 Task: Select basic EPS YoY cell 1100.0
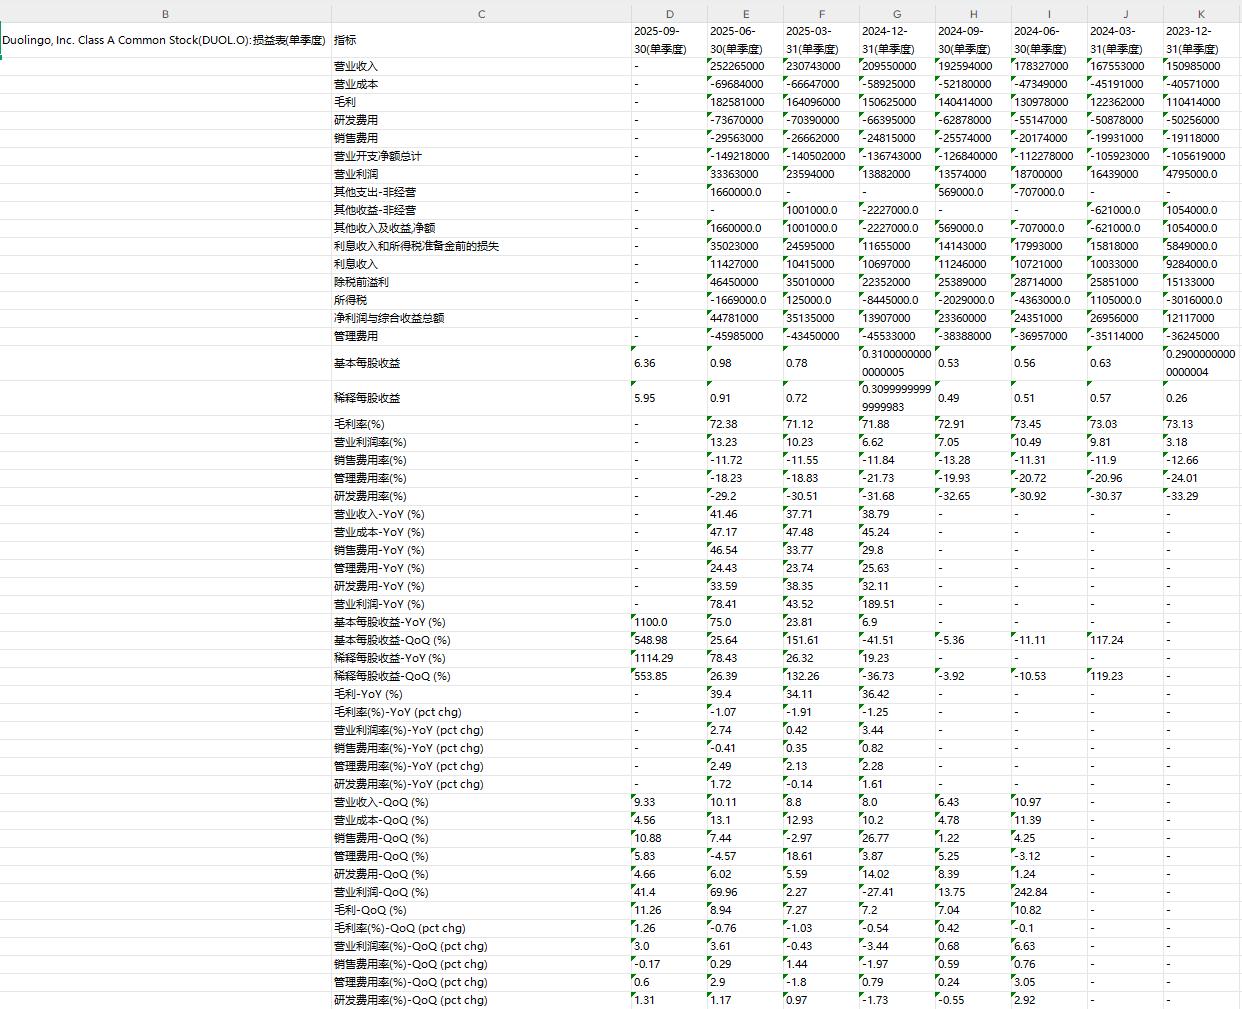669,622
